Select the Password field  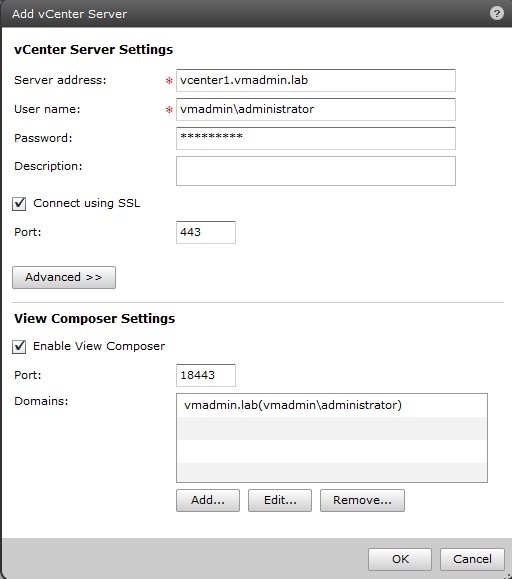[316, 138]
